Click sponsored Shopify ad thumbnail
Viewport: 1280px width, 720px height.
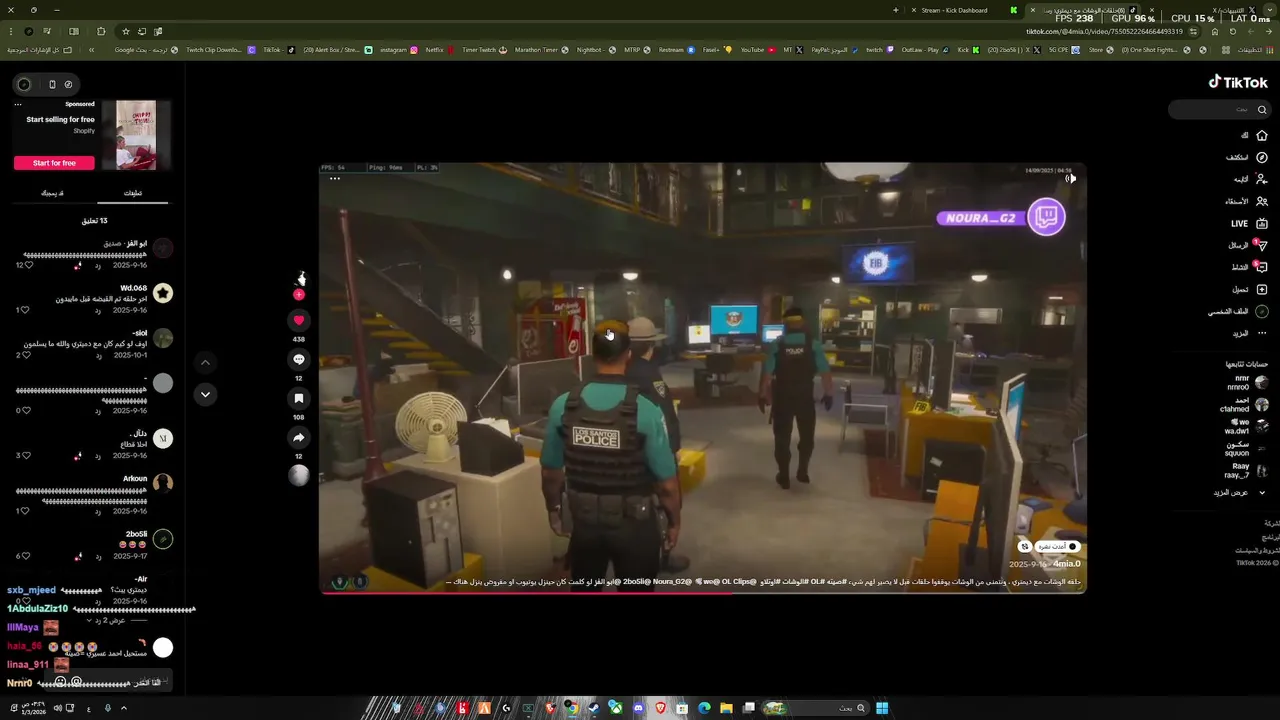(x=136, y=135)
